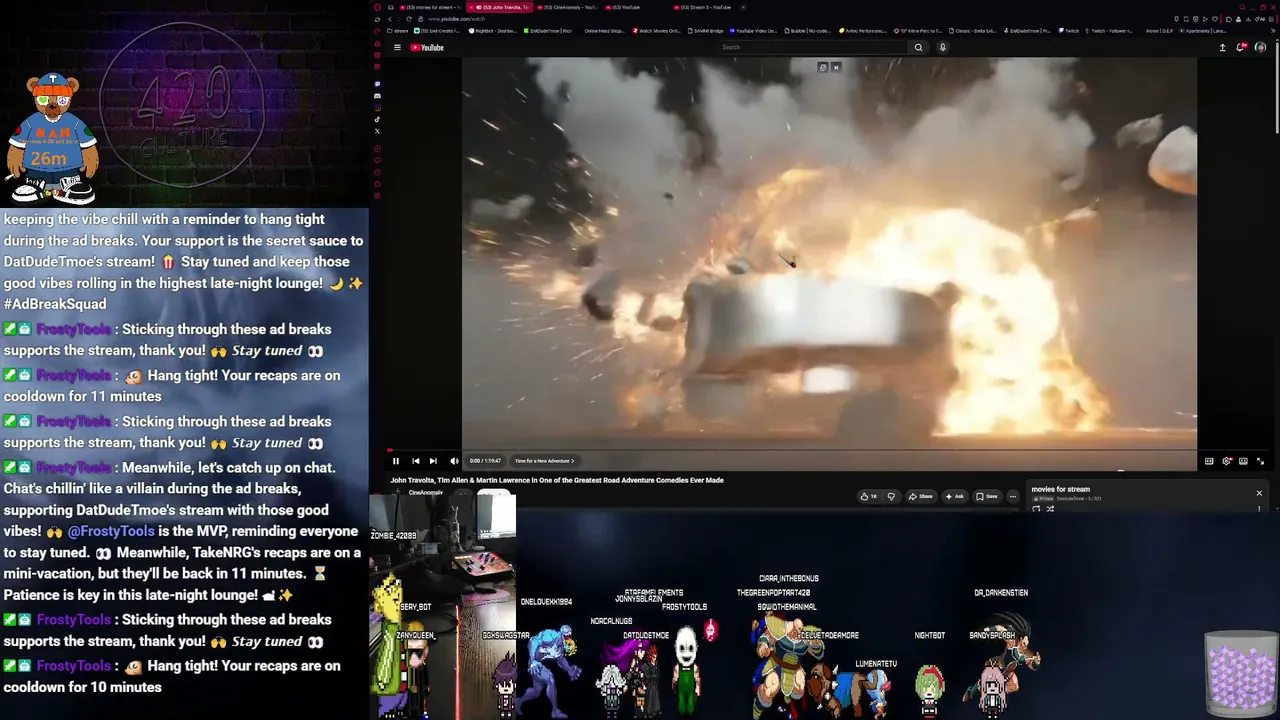Open the 'Watch Movies Online' bookmark

pos(656,31)
